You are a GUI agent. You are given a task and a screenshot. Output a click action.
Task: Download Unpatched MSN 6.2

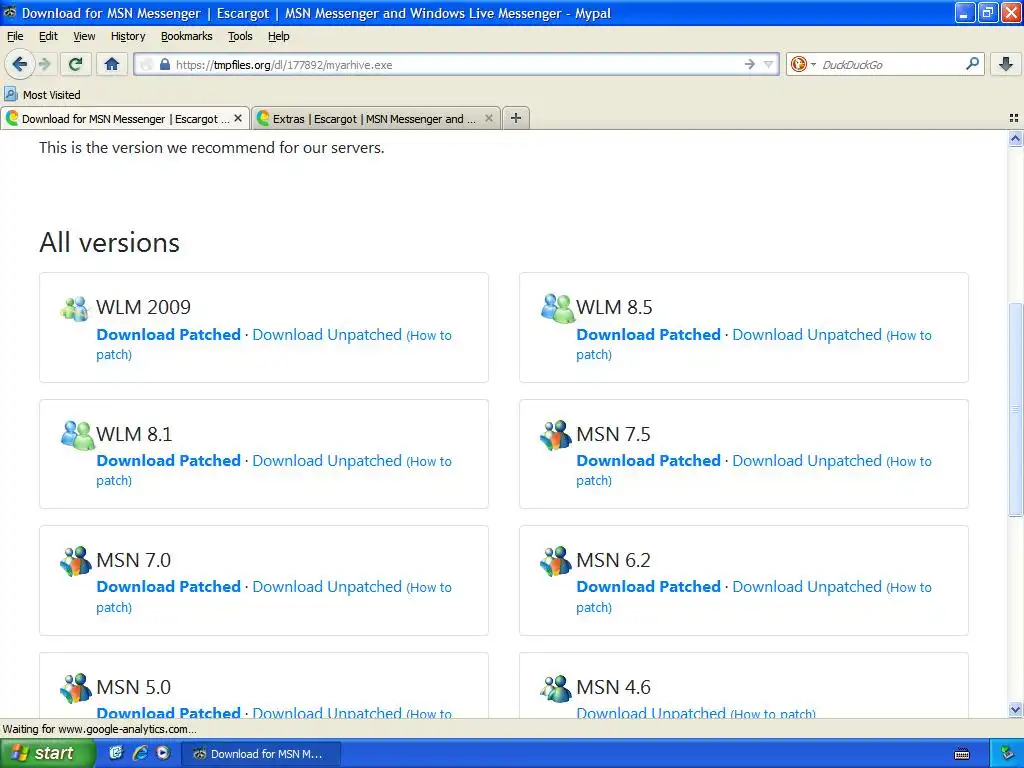pos(807,586)
